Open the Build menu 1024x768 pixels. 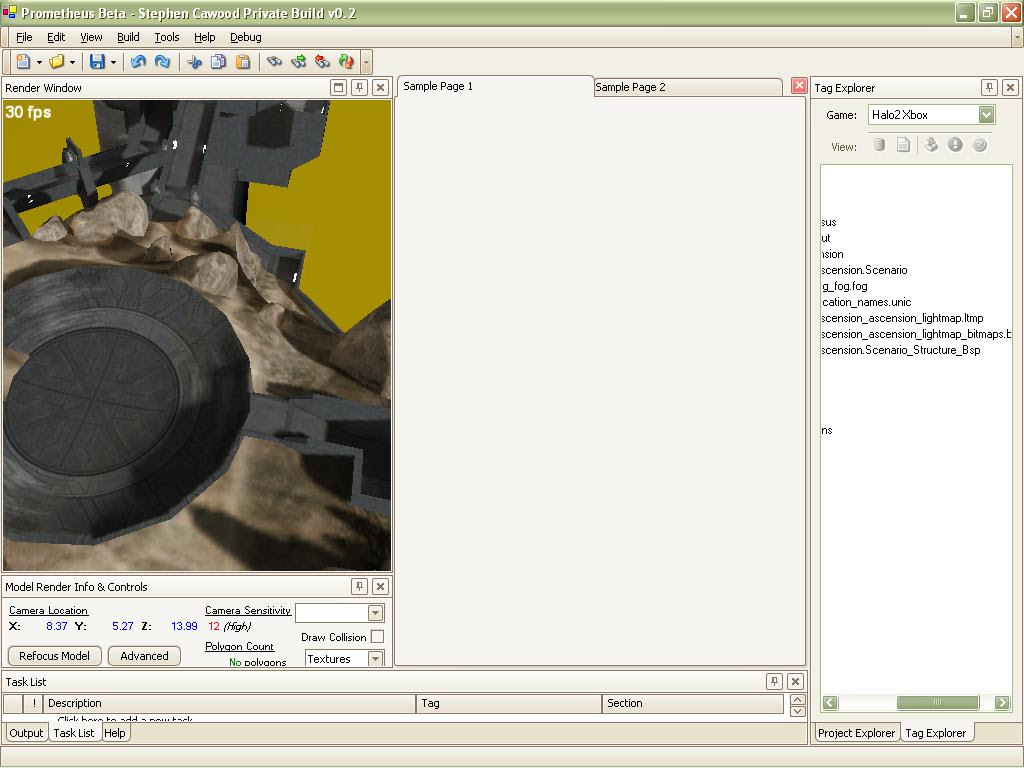pyautogui.click(x=128, y=37)
